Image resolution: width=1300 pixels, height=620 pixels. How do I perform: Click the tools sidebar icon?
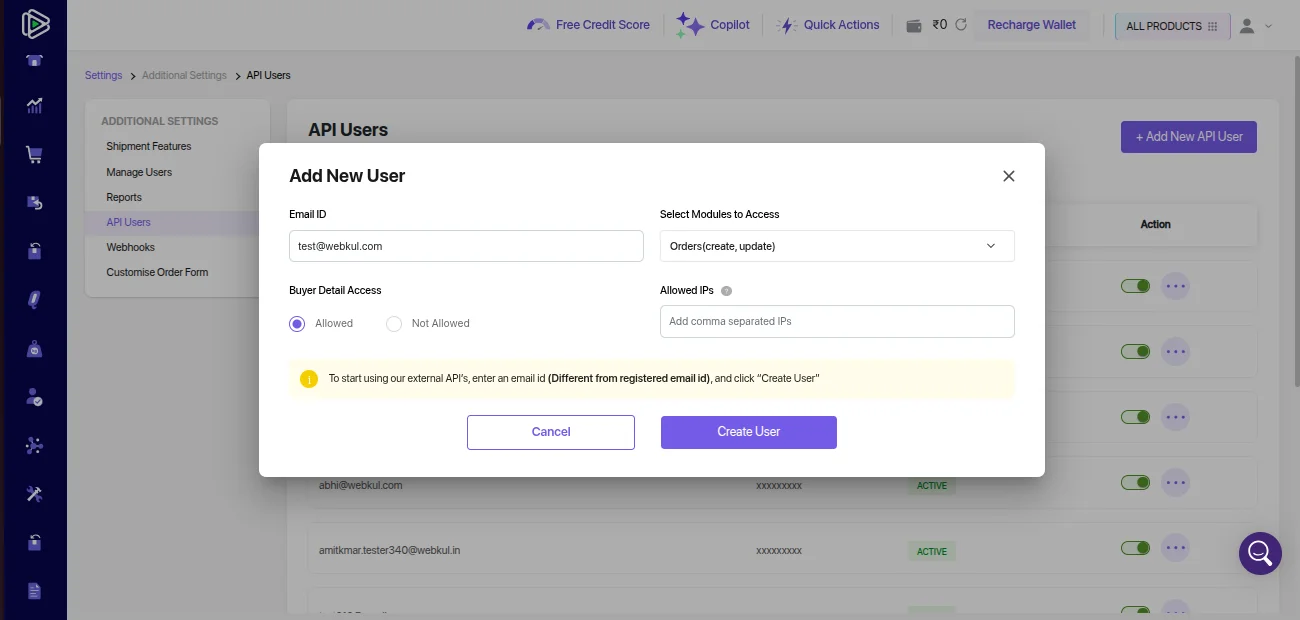pos(34,494)
